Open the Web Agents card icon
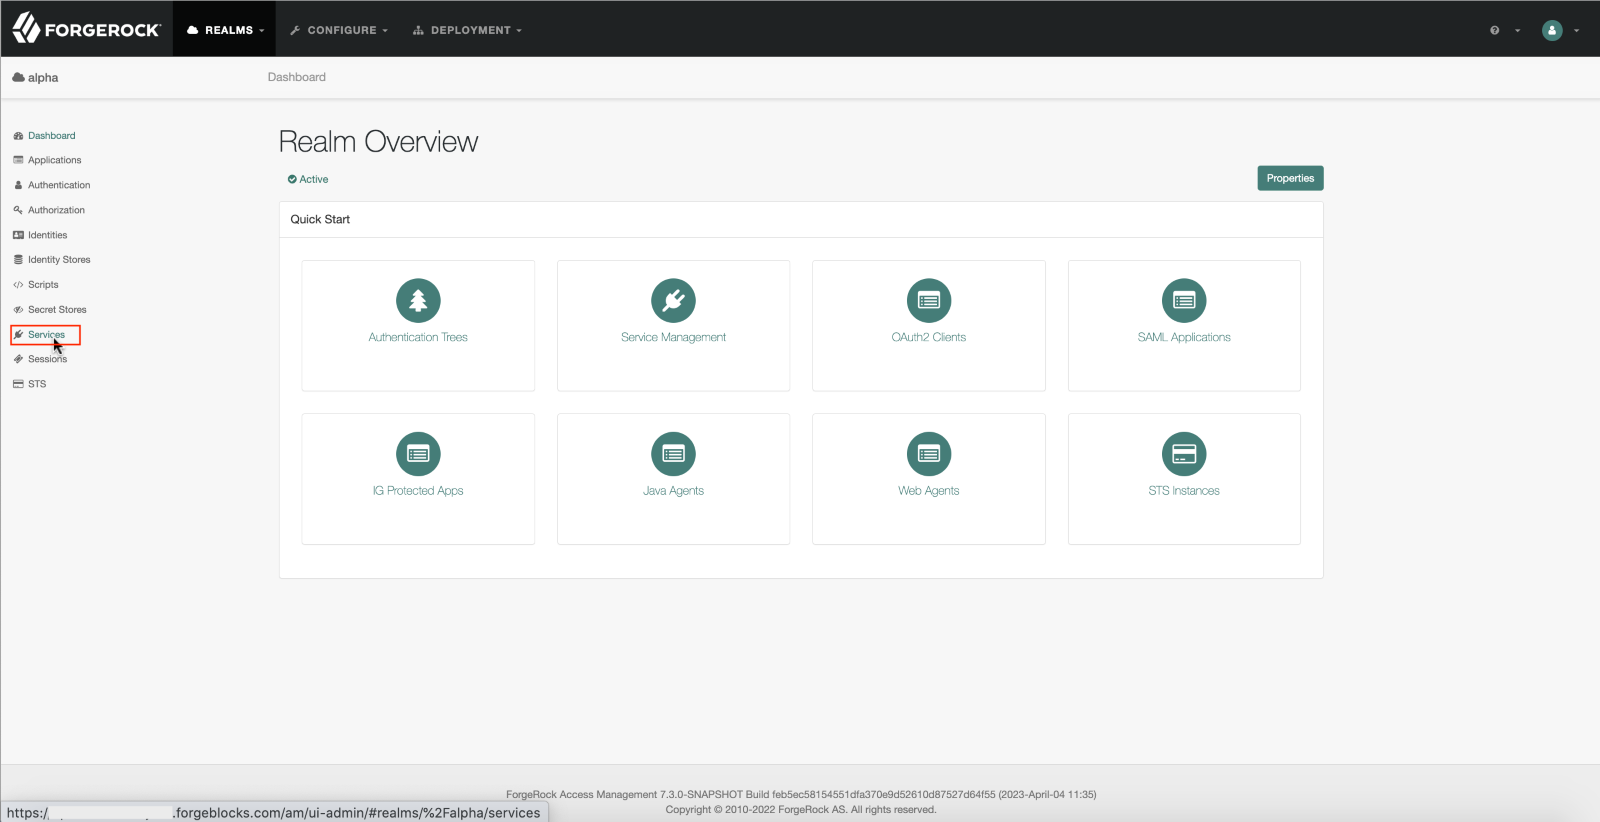The width and height of the screenshot is (1600, 822). 929,454
